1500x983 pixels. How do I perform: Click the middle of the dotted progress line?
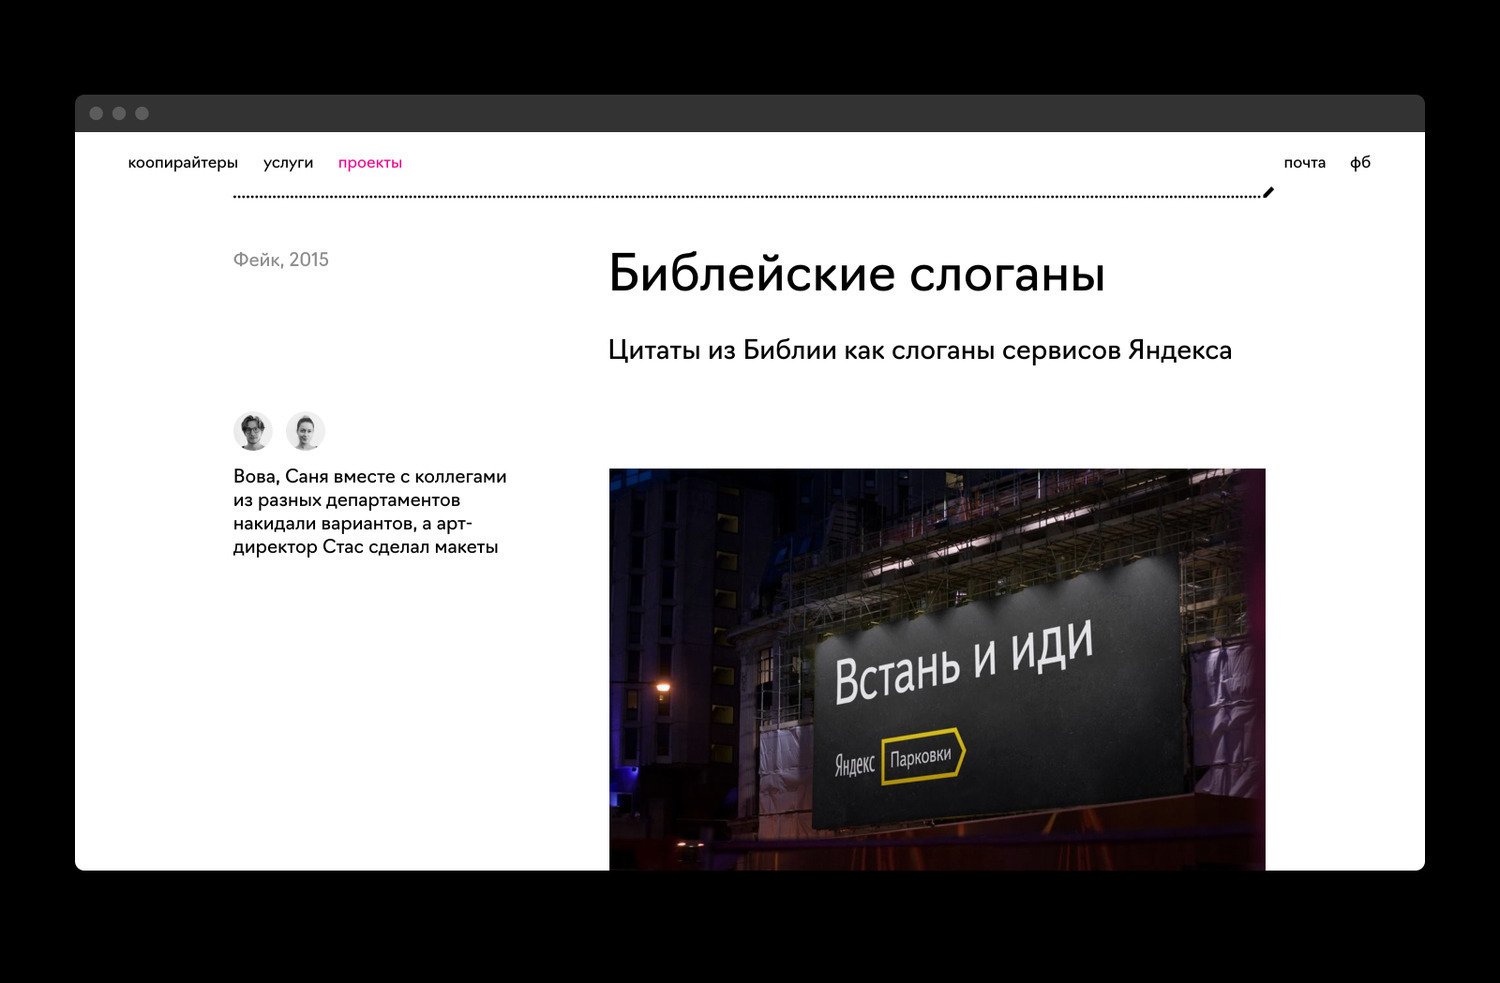[747, 197]
